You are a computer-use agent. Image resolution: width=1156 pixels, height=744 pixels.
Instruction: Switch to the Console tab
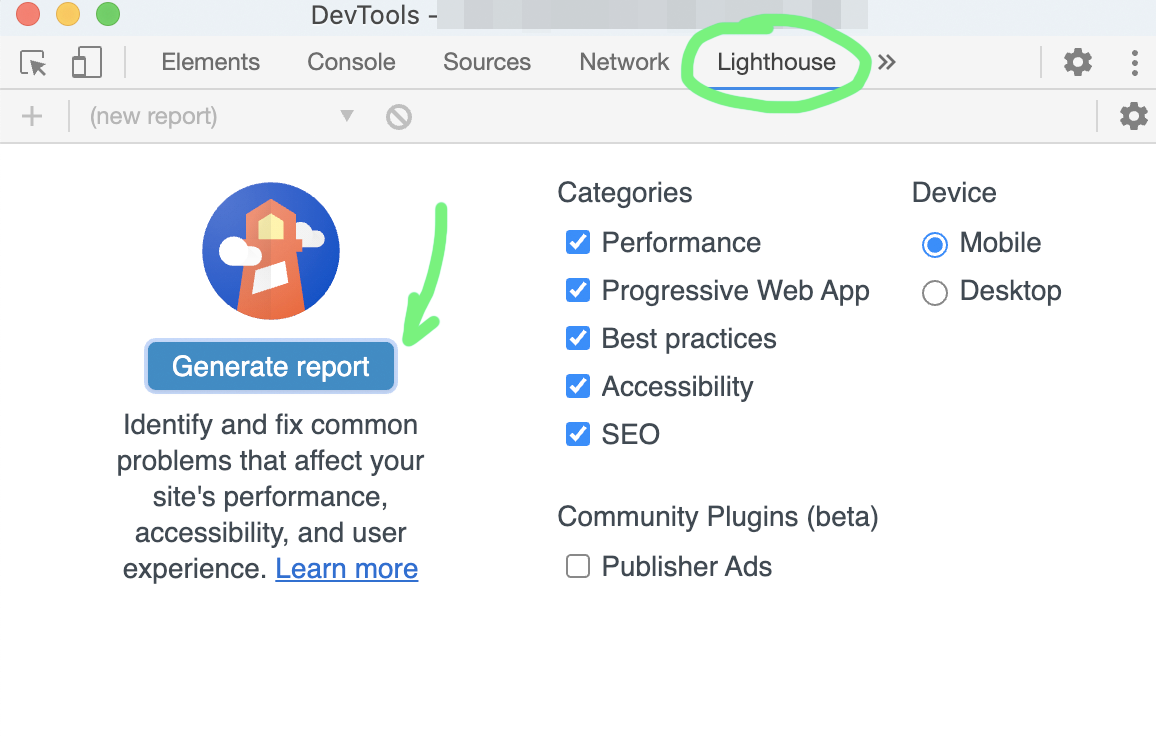click(351, 62)
